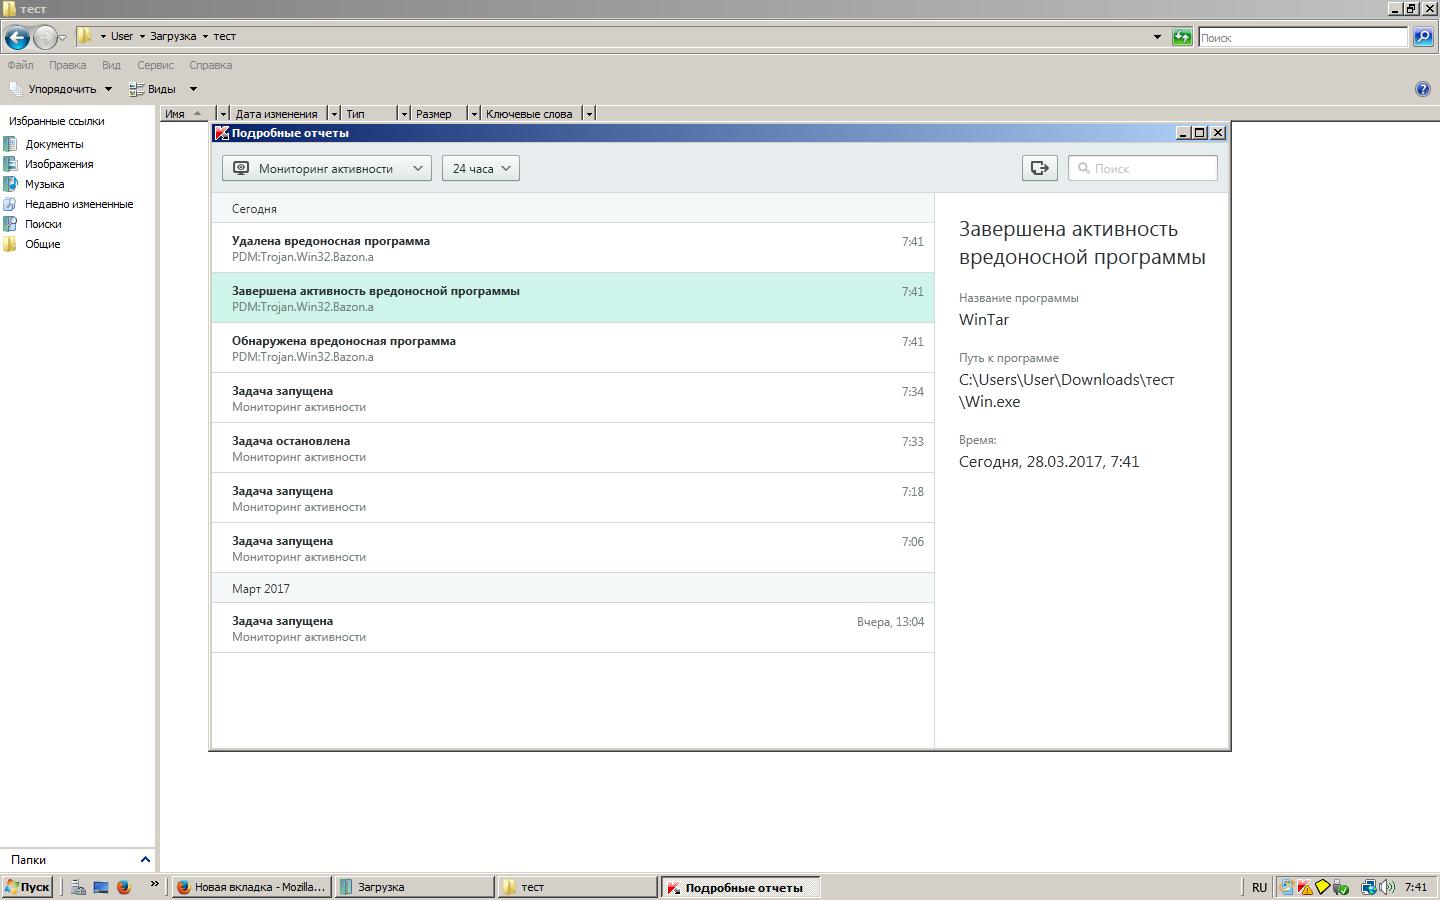Screen dimensions: 1440x900
Task: Open Firefox from the quick launch bar
Action: (124, 887)
